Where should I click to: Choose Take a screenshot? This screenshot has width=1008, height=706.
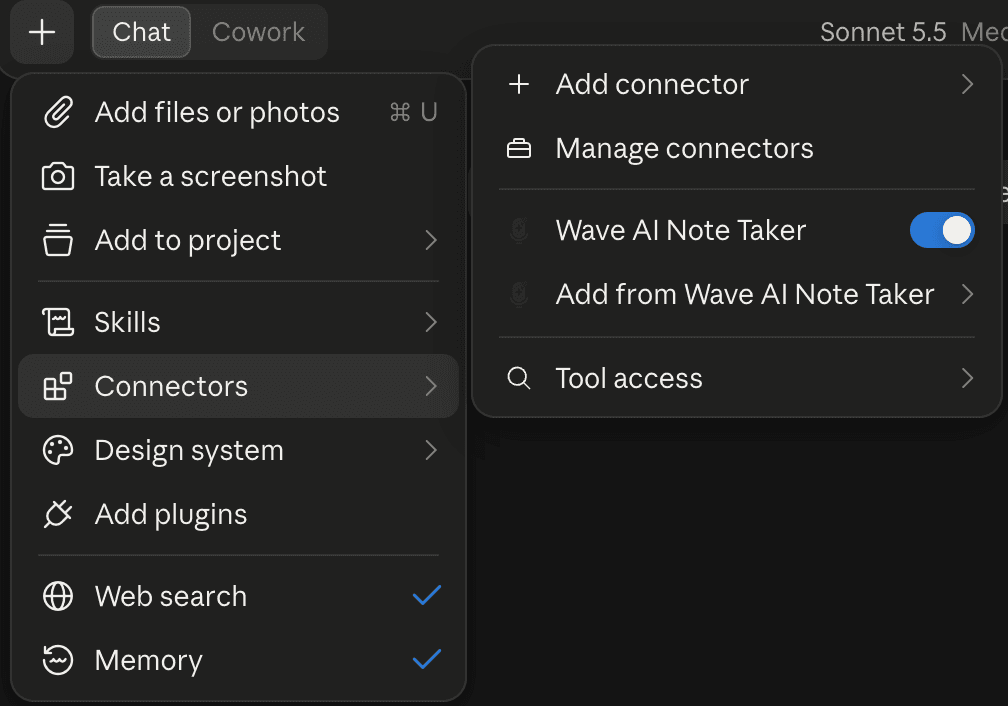tap(238, 176)
